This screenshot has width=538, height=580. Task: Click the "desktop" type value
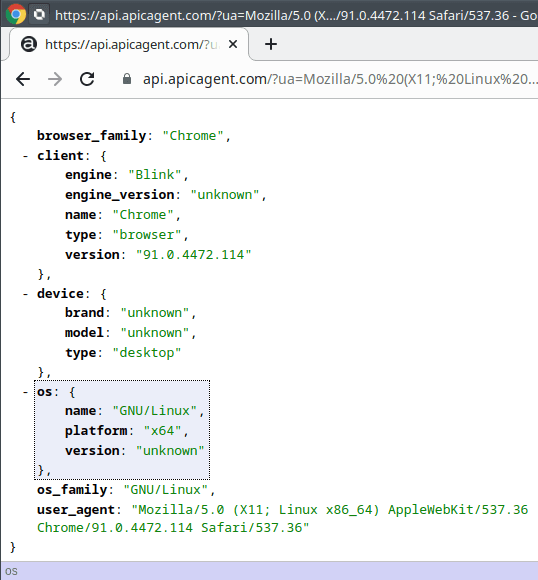(x=147, y=353)
